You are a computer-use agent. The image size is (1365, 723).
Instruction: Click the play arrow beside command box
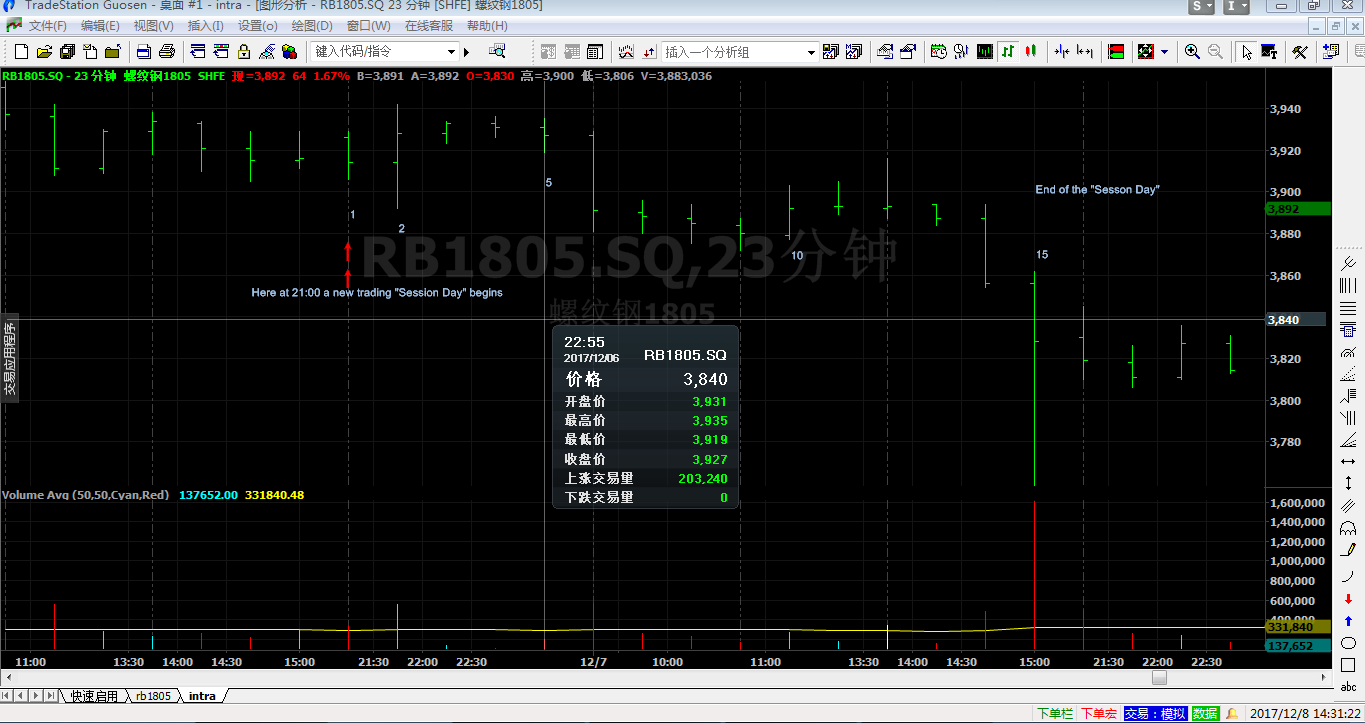[x=466, y=52]
